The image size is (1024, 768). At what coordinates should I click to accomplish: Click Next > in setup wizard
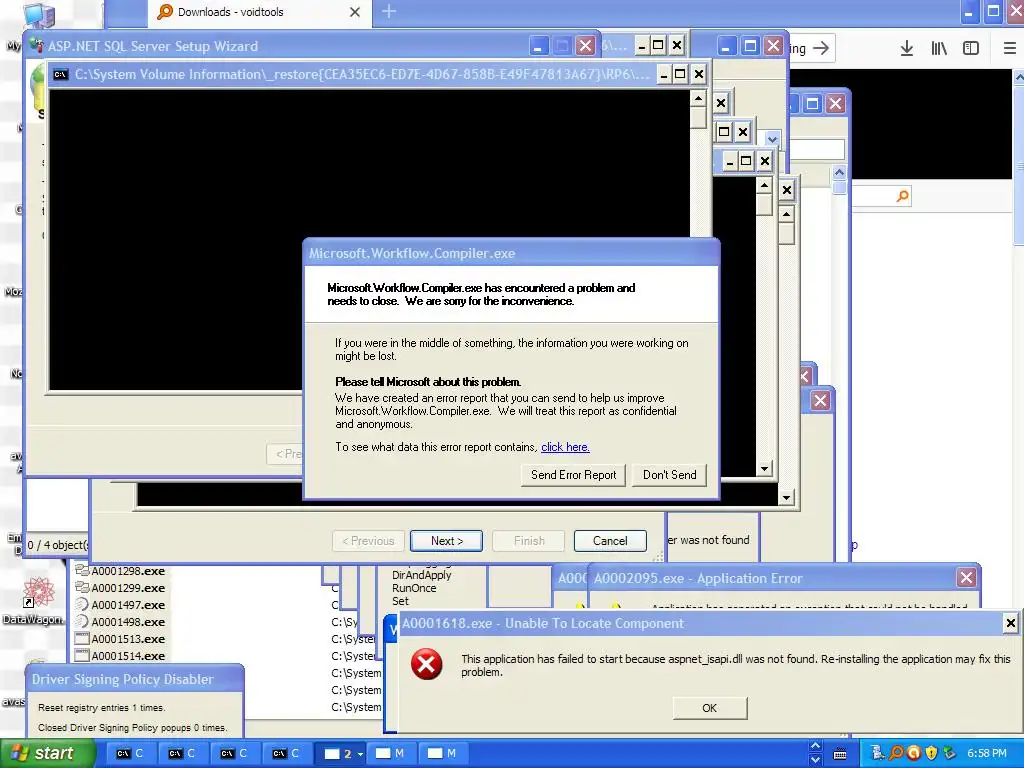(447, 541)
